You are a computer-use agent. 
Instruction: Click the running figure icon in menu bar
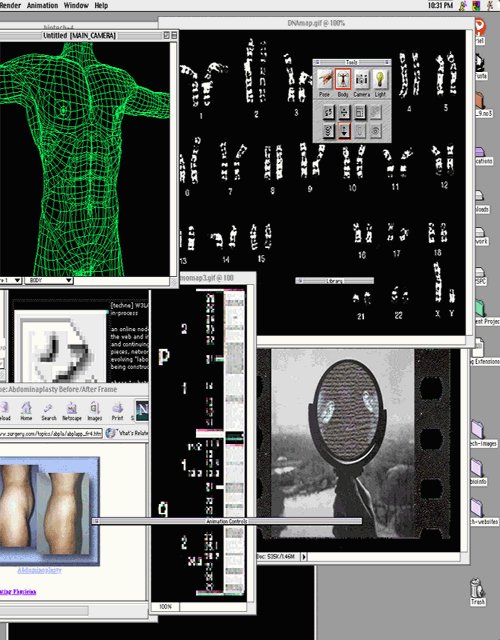coord(490,6)
